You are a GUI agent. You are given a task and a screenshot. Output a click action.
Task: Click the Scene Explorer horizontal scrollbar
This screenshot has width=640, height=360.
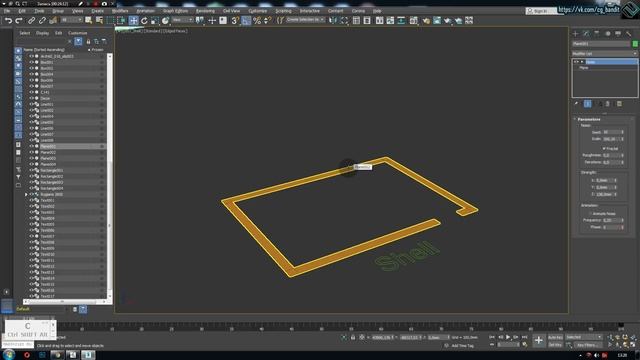pyautogui.click(x=65, y=302)
